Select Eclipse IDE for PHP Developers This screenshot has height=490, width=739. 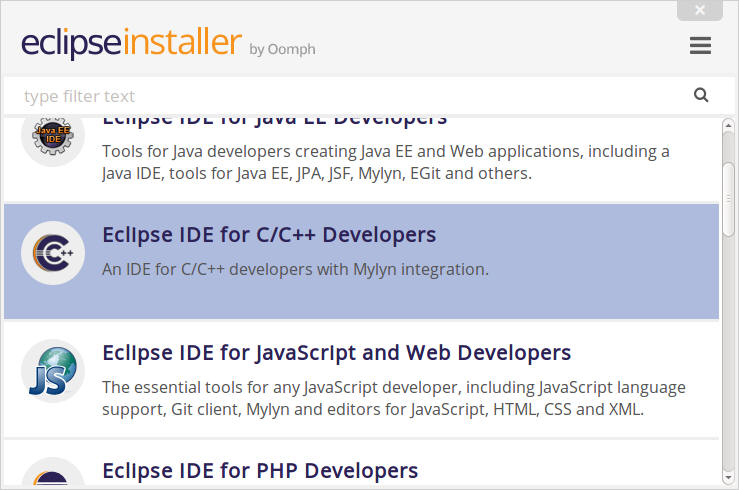point(260,470)
